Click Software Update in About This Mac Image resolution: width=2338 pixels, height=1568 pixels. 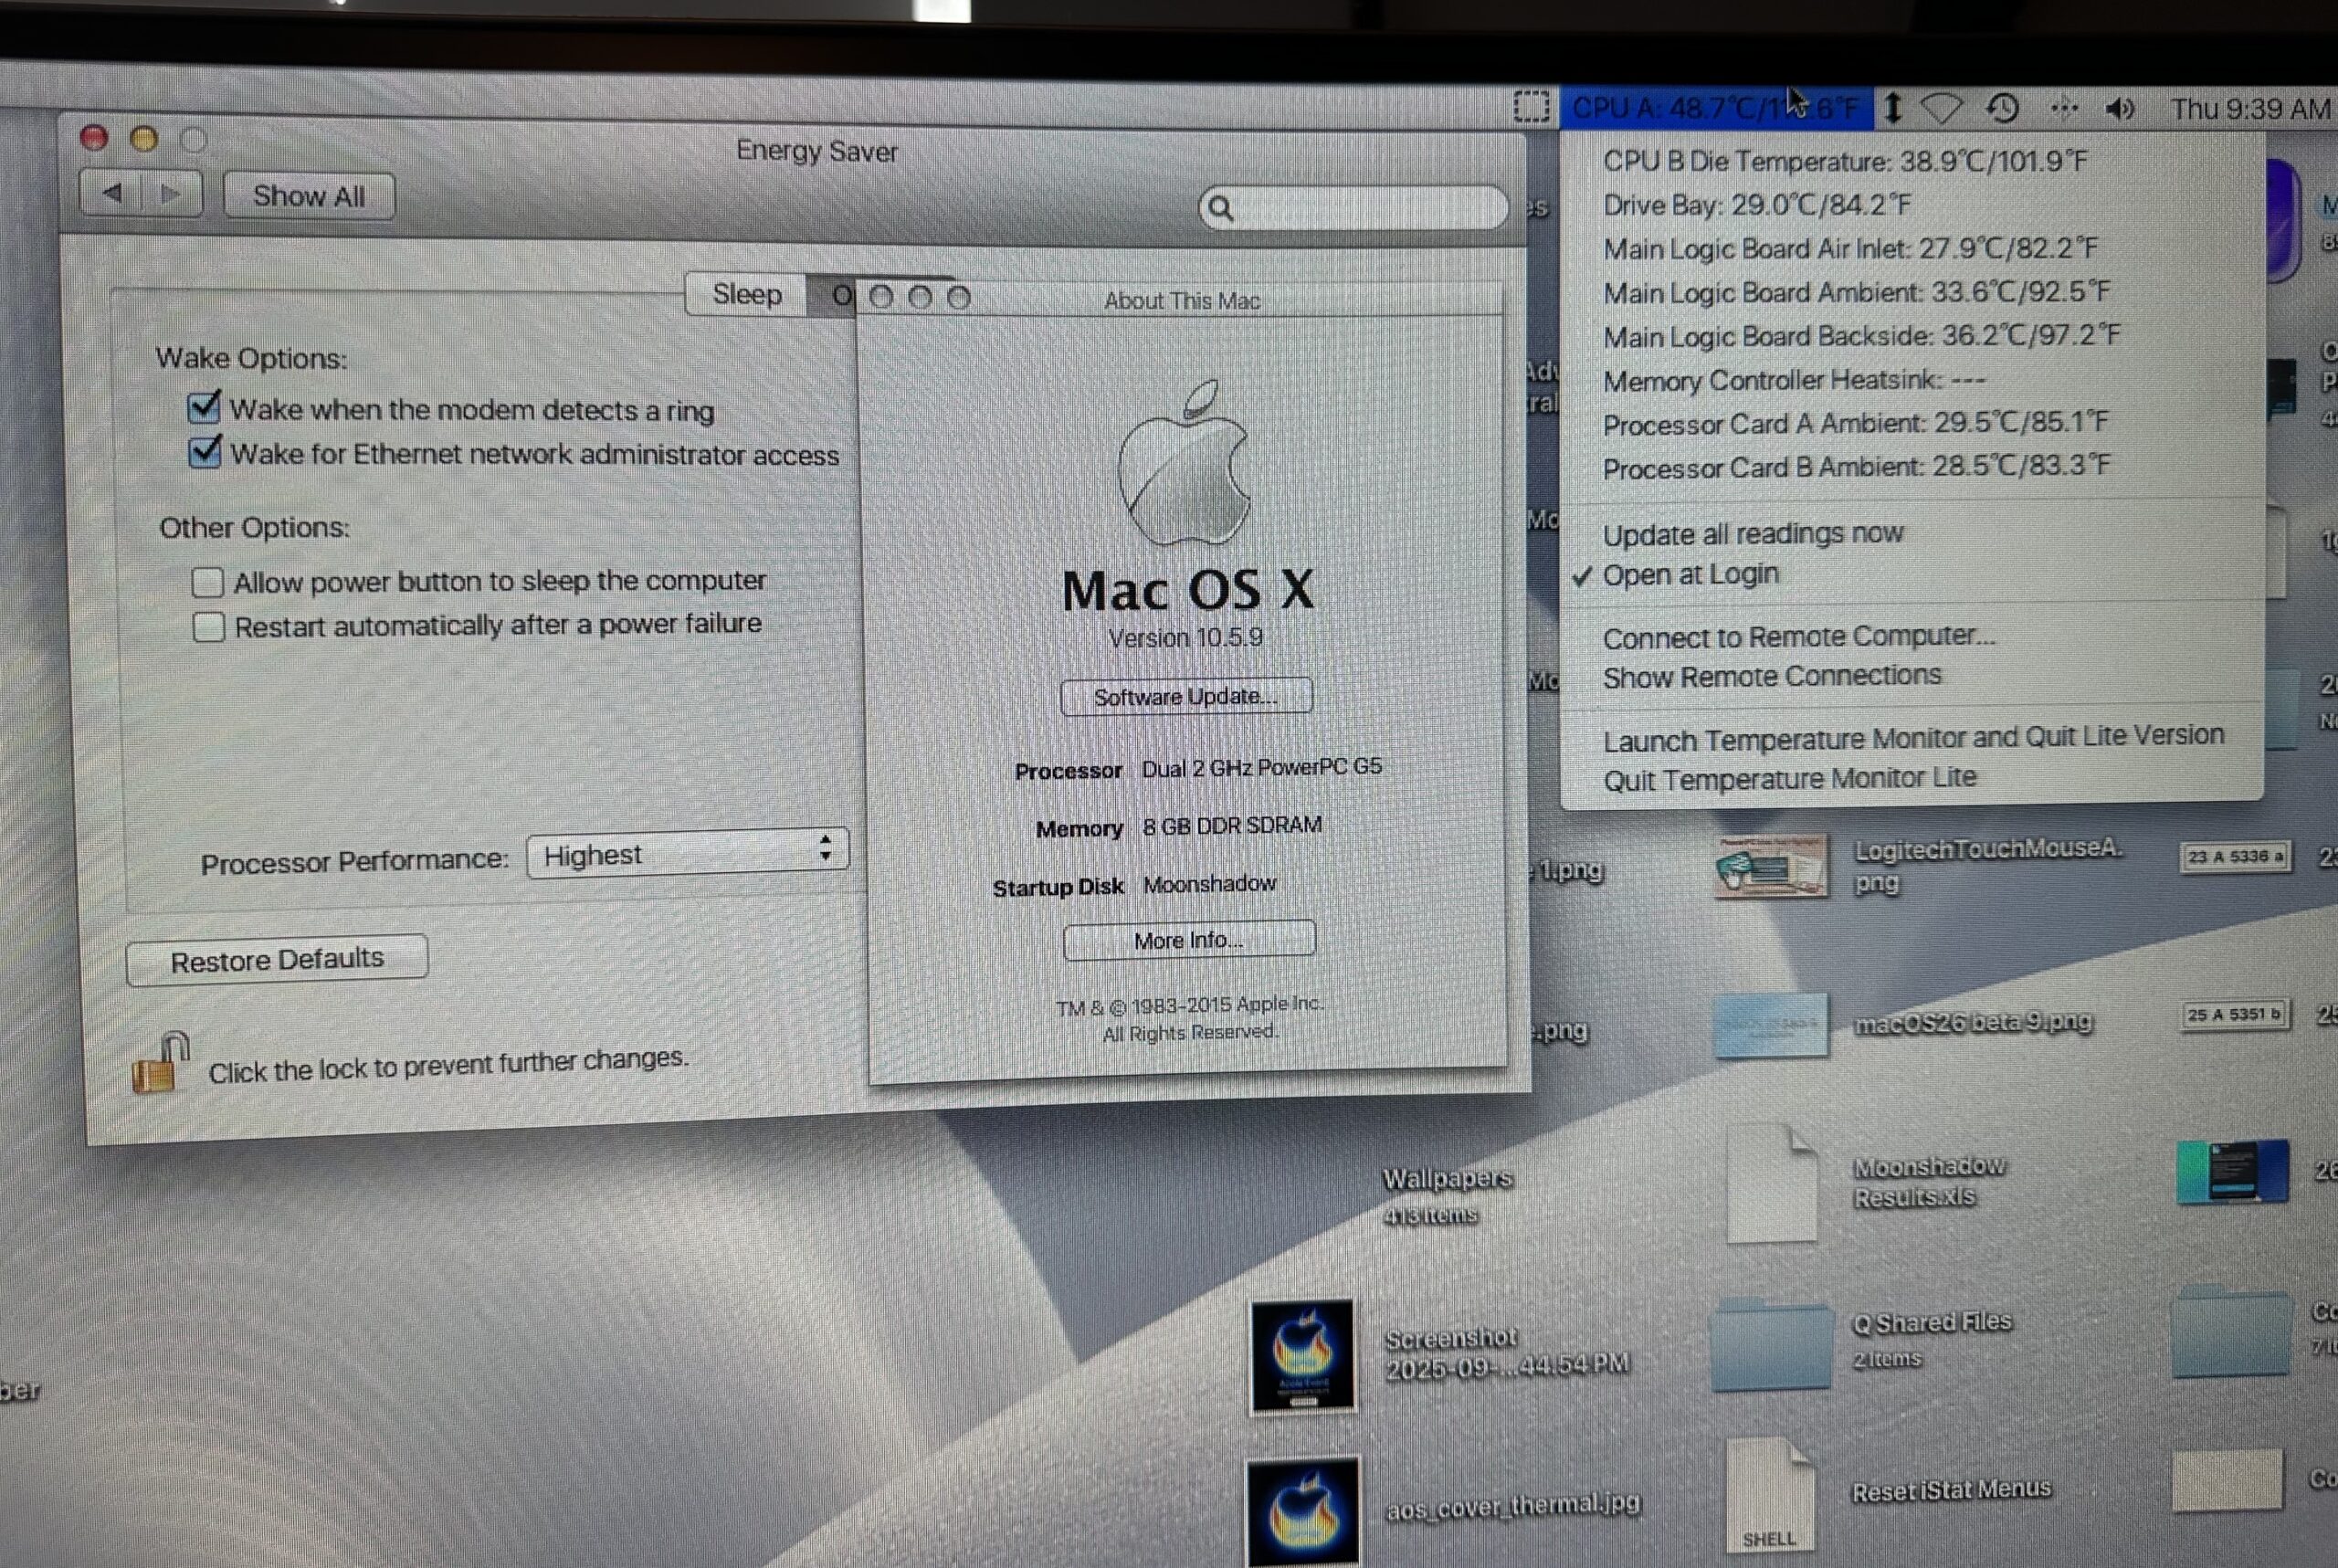1185,696
